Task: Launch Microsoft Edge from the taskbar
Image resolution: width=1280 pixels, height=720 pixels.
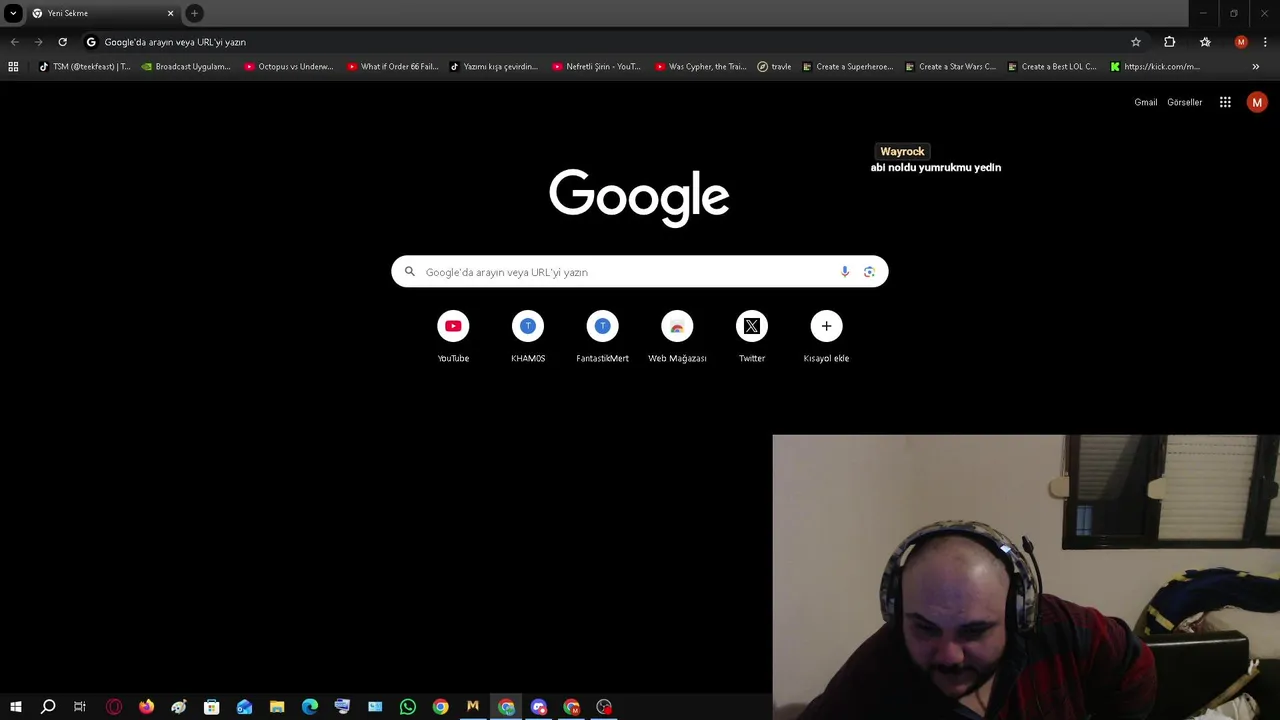Action: pos(310,707)
